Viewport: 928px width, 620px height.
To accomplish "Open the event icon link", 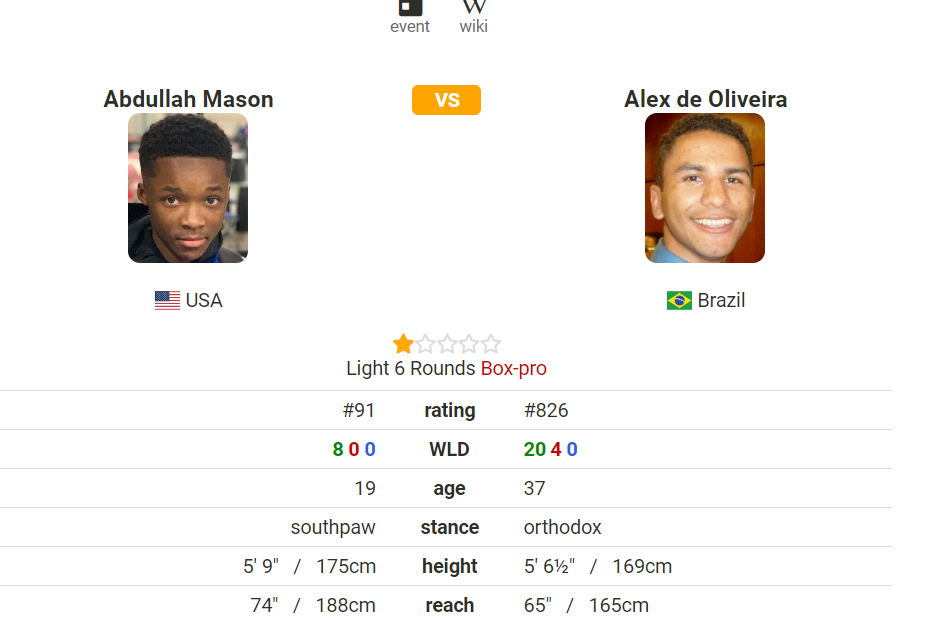I will pos(410,8).
